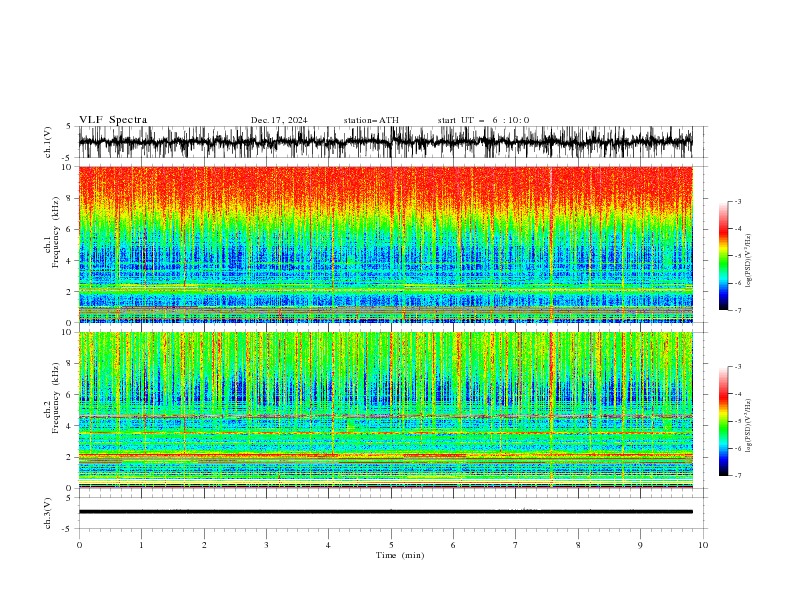Click the "6" kHz tick on ch.2 axis
792x612 pixels.
point(69,395)
